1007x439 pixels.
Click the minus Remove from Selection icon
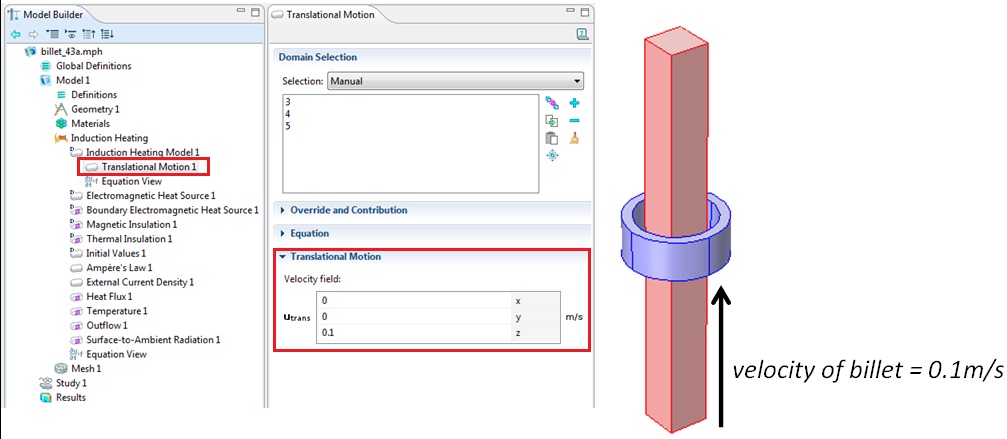[574, 121]
